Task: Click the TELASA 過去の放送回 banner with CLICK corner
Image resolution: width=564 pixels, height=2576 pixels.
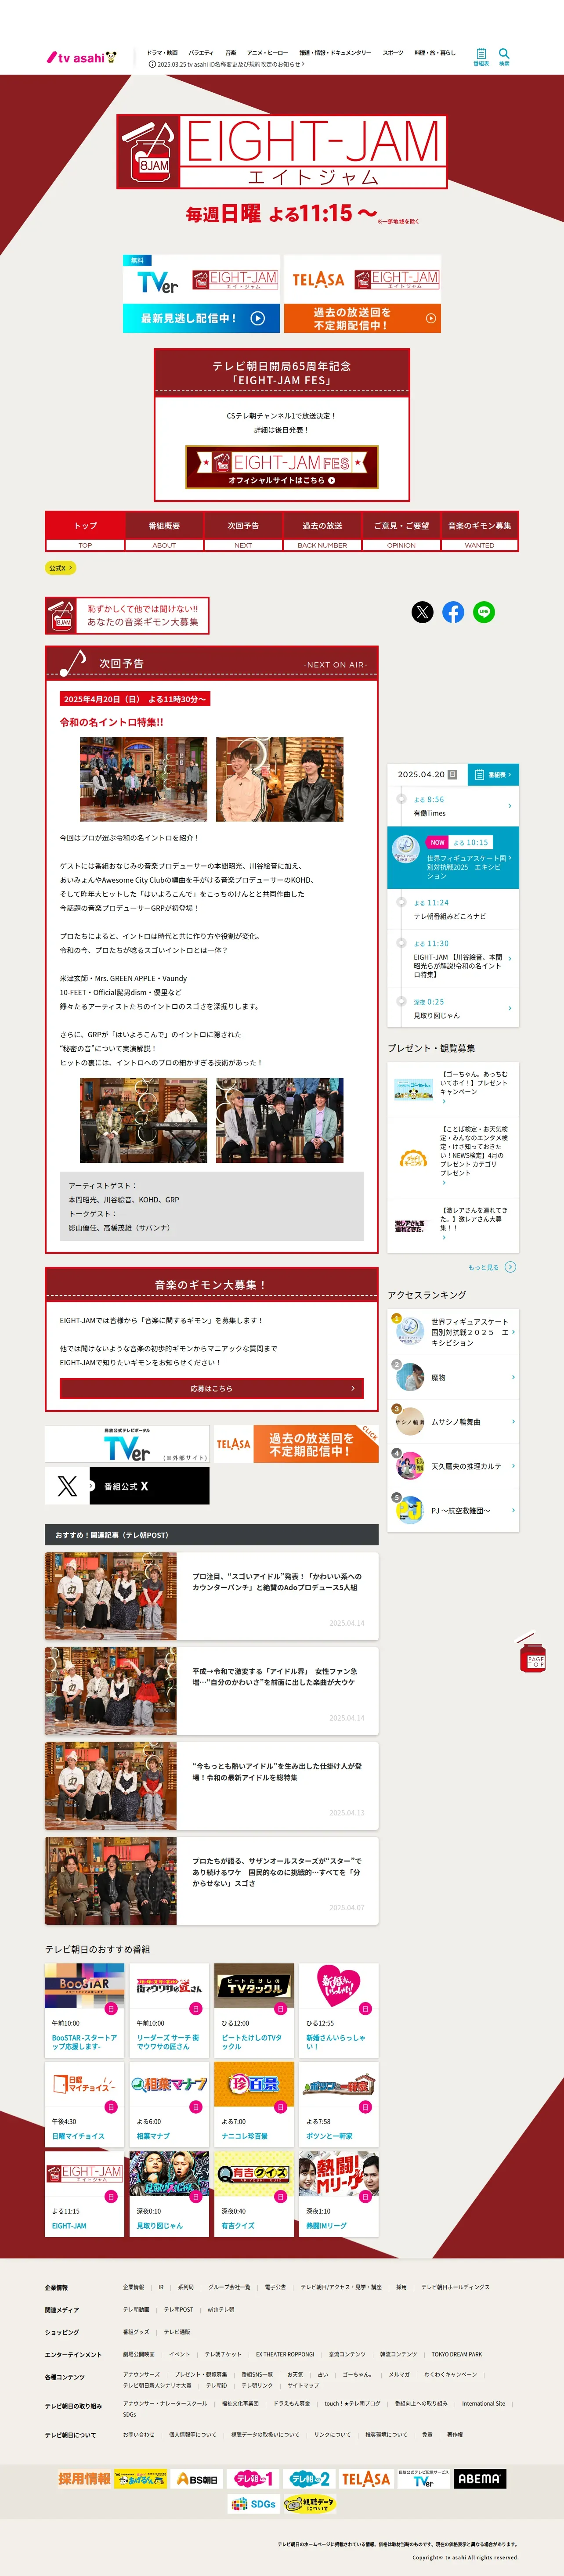Action: [x=297, y=1444]
